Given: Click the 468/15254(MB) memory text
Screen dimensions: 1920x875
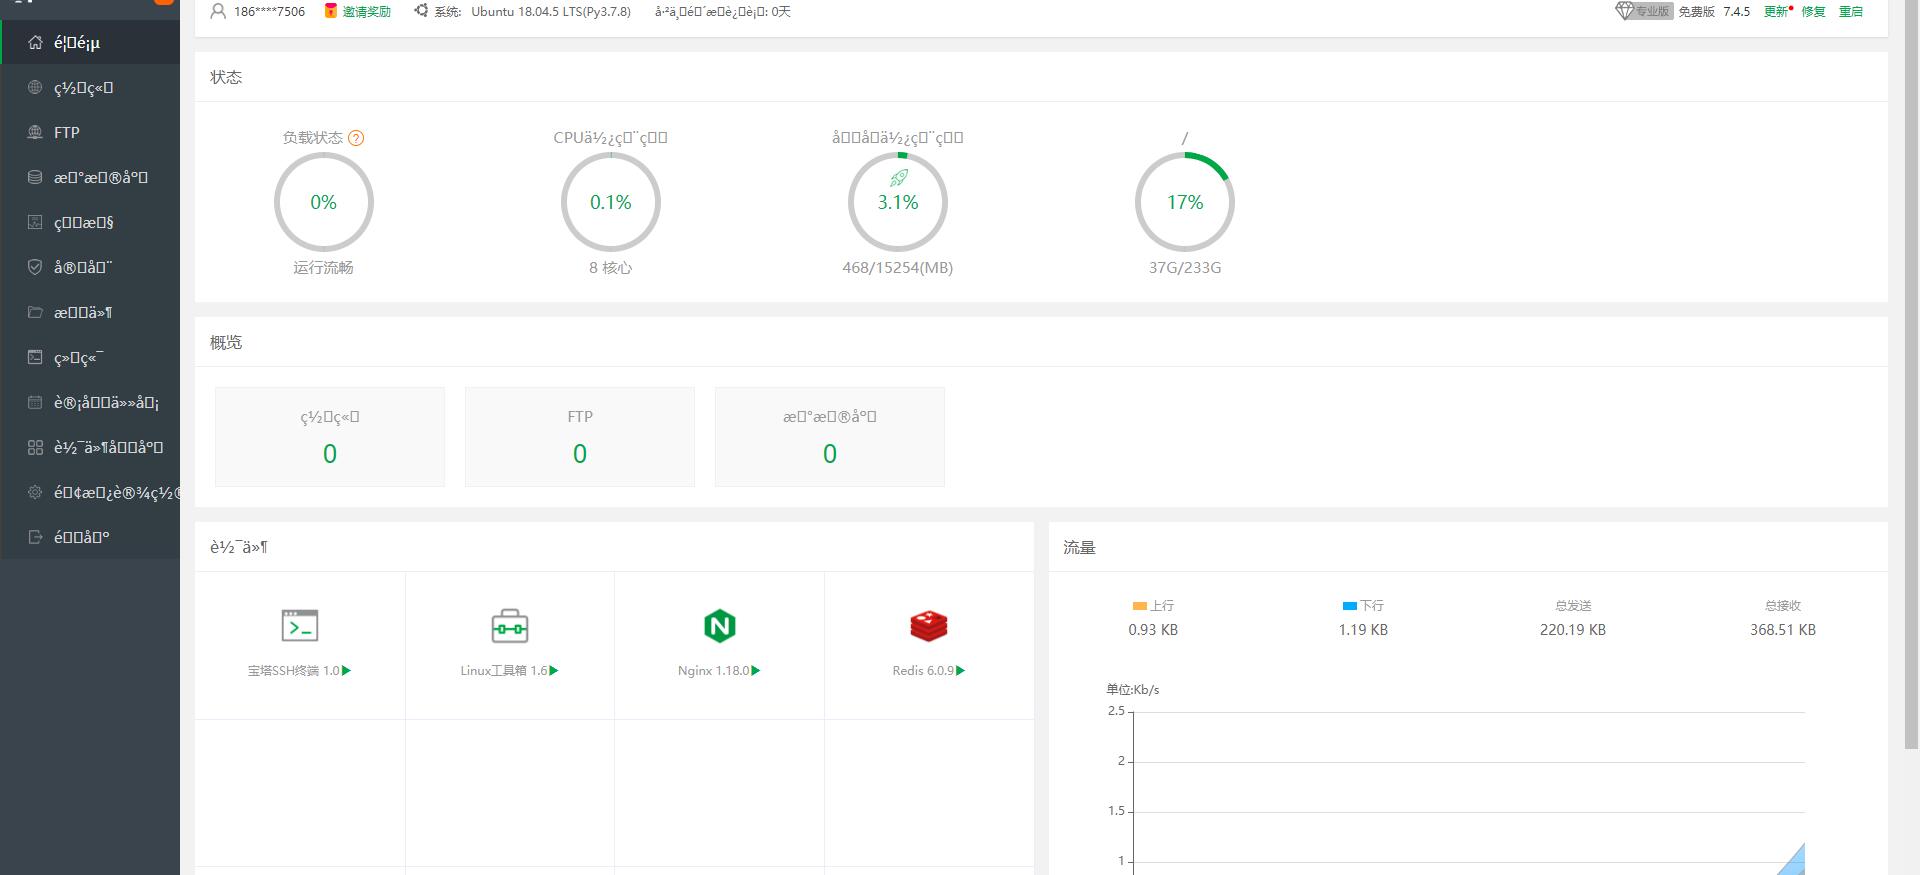Looking at the screenshot, I should click(x=898, y=268).
